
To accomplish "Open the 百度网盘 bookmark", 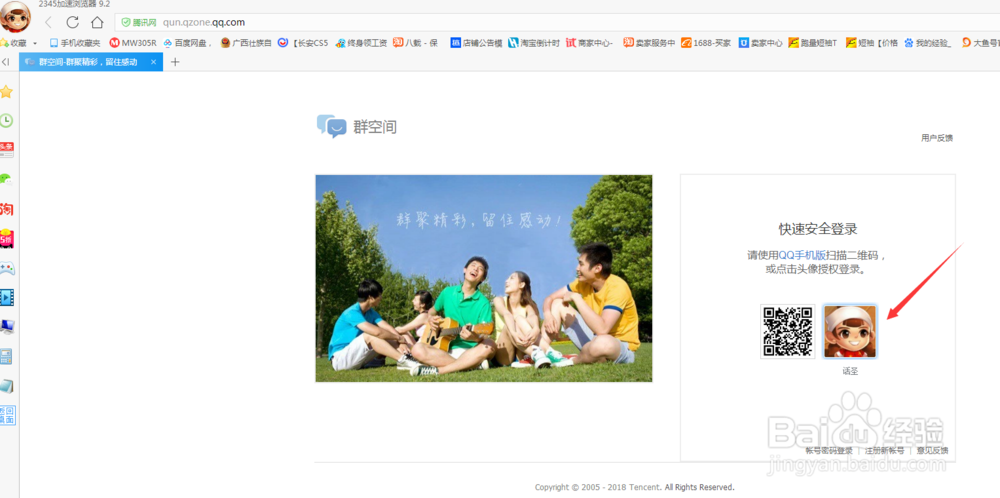I will (x=188, y=43).
